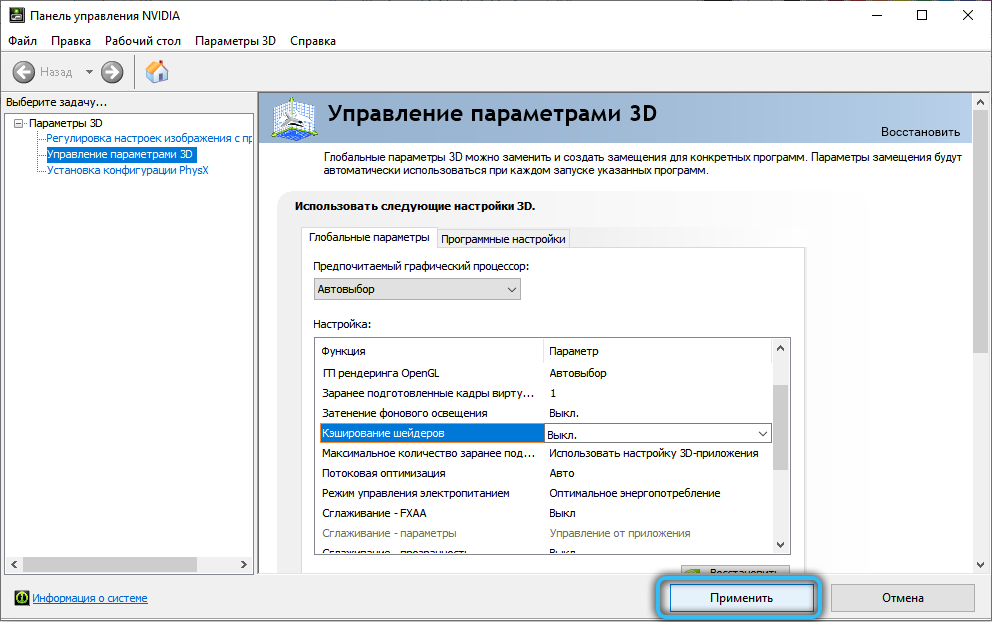This screenshot has height=622, width=992.
Task: Switch to the Программные настройки tab
Action: coord(504,239)
